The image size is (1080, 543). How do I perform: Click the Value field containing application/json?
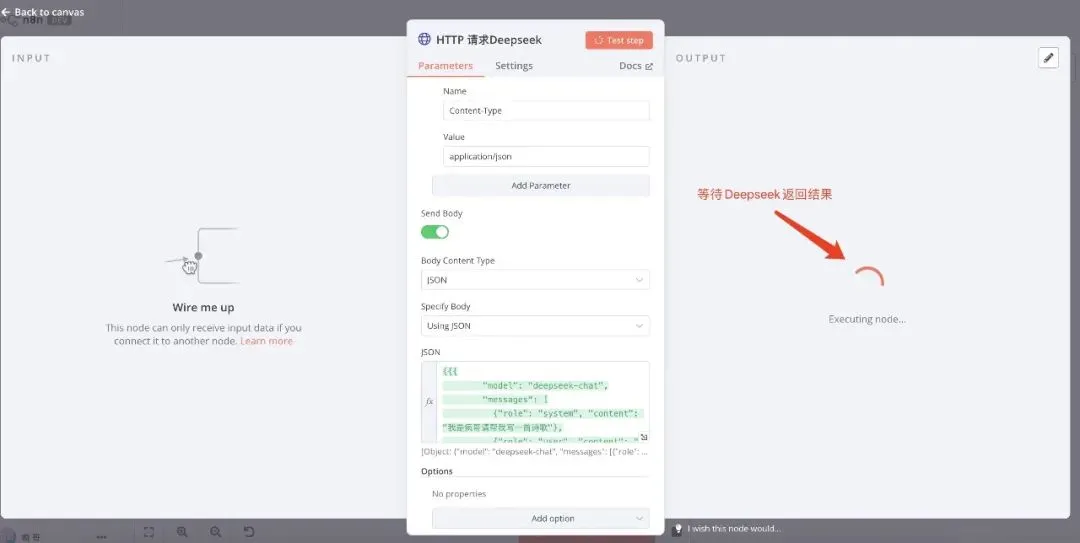point(546,156)
